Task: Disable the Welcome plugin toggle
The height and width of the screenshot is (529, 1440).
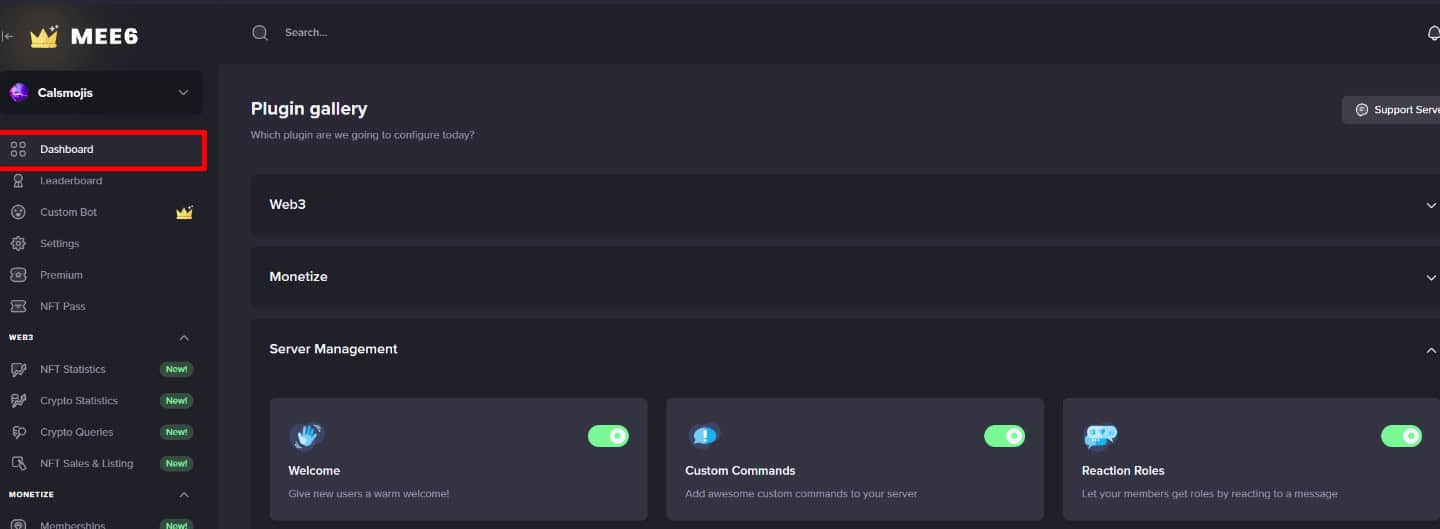Action: (x=608, y=436)
